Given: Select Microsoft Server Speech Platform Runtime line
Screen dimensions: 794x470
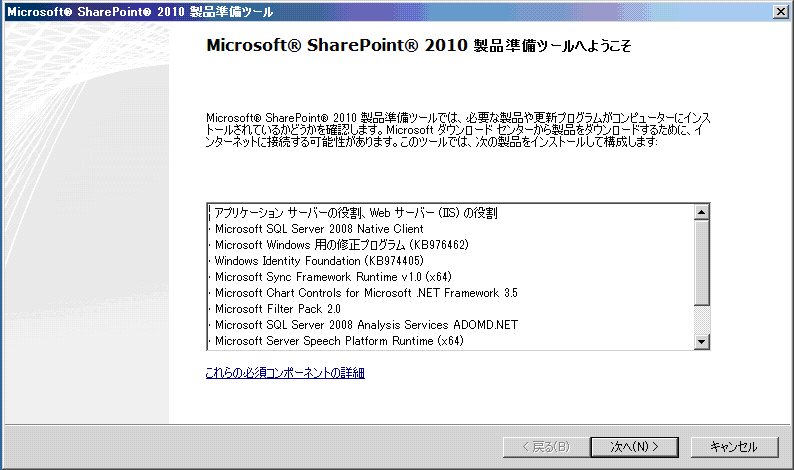Looking at the screenshot, I should point(339,341).
